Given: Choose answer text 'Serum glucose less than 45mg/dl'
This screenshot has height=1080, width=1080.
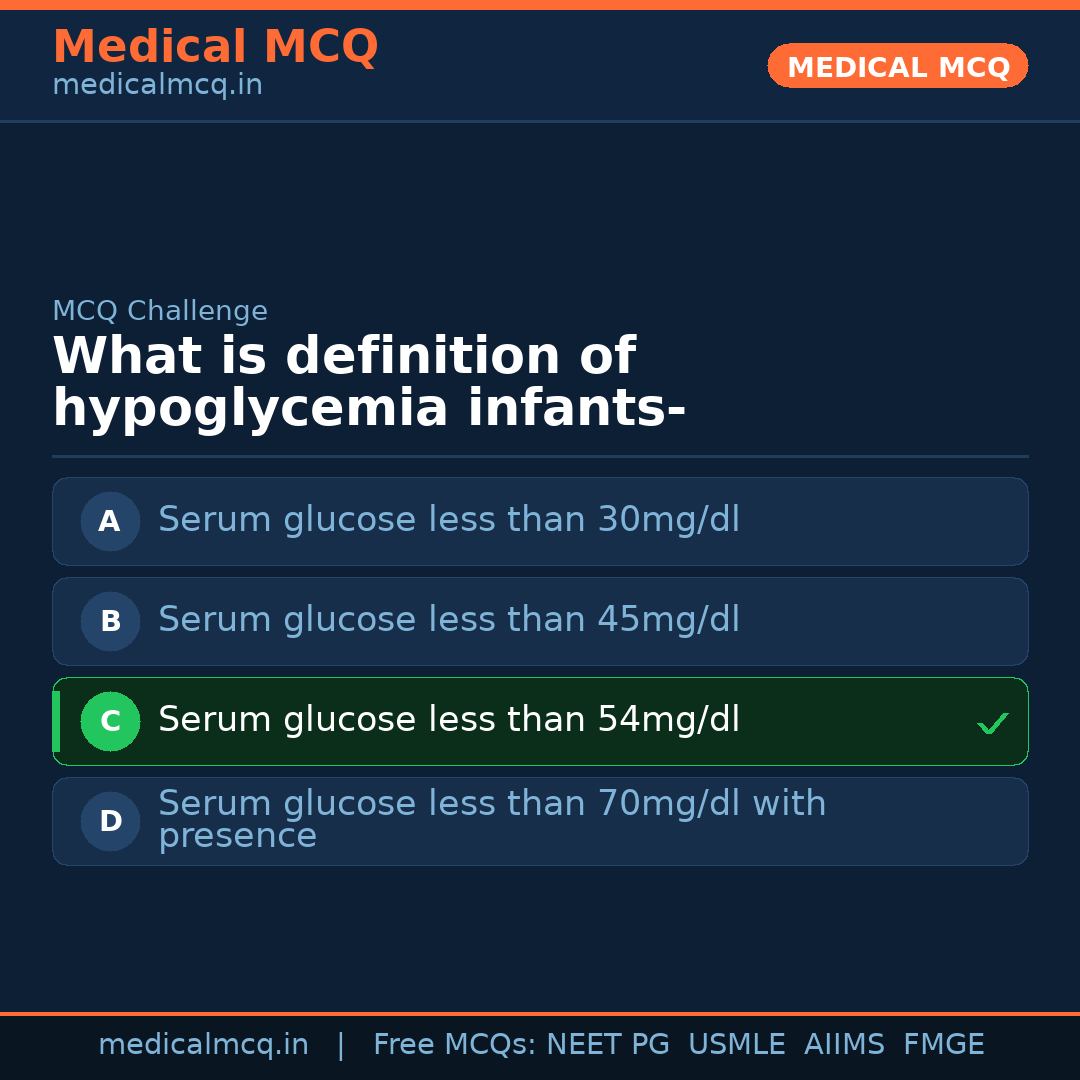Looking at the screenshot, I should 448,620.
